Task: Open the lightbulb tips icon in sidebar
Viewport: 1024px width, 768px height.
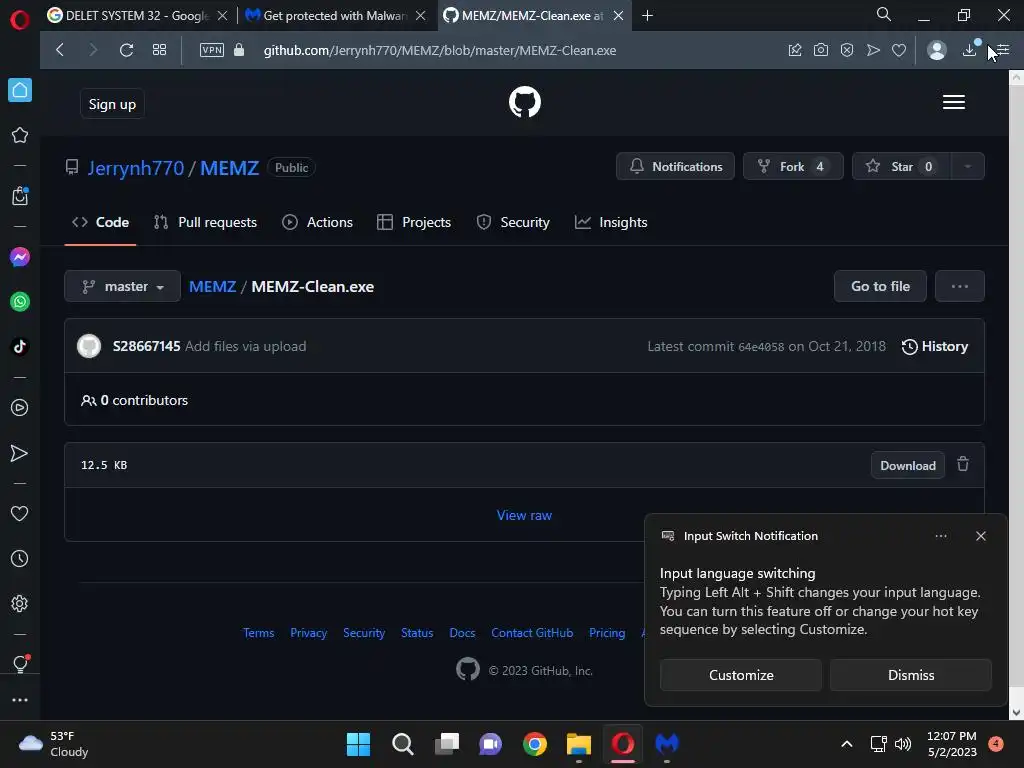Action: click(20, 664)
